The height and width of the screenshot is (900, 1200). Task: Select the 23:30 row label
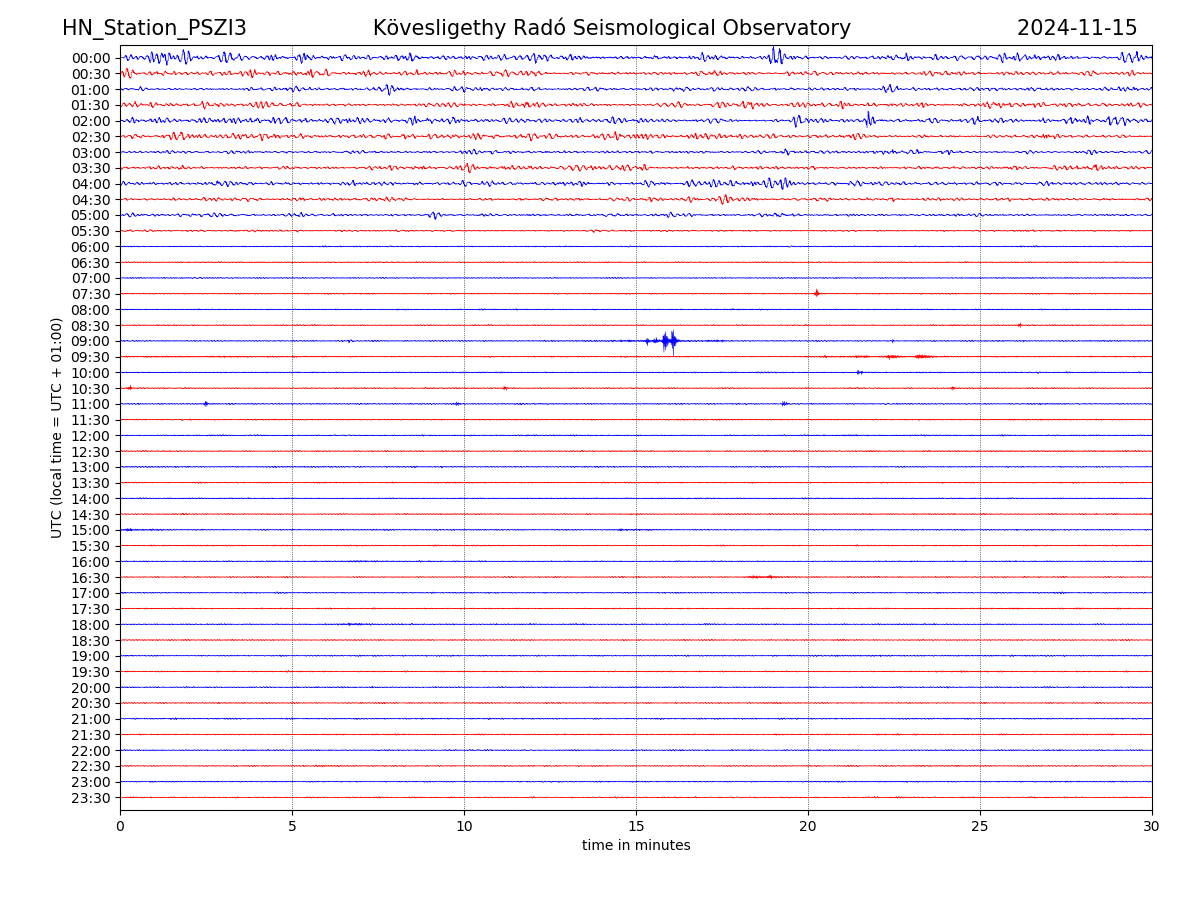point(90,798)
